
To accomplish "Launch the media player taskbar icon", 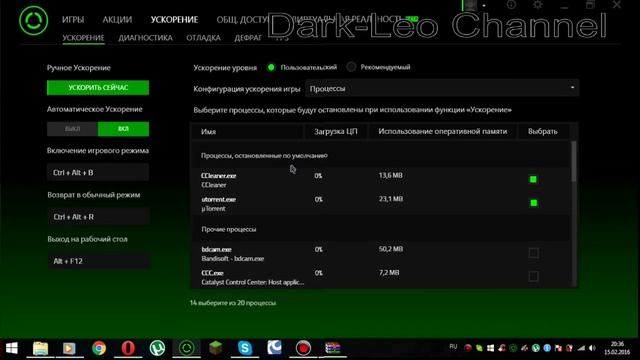I will (69, 348).
